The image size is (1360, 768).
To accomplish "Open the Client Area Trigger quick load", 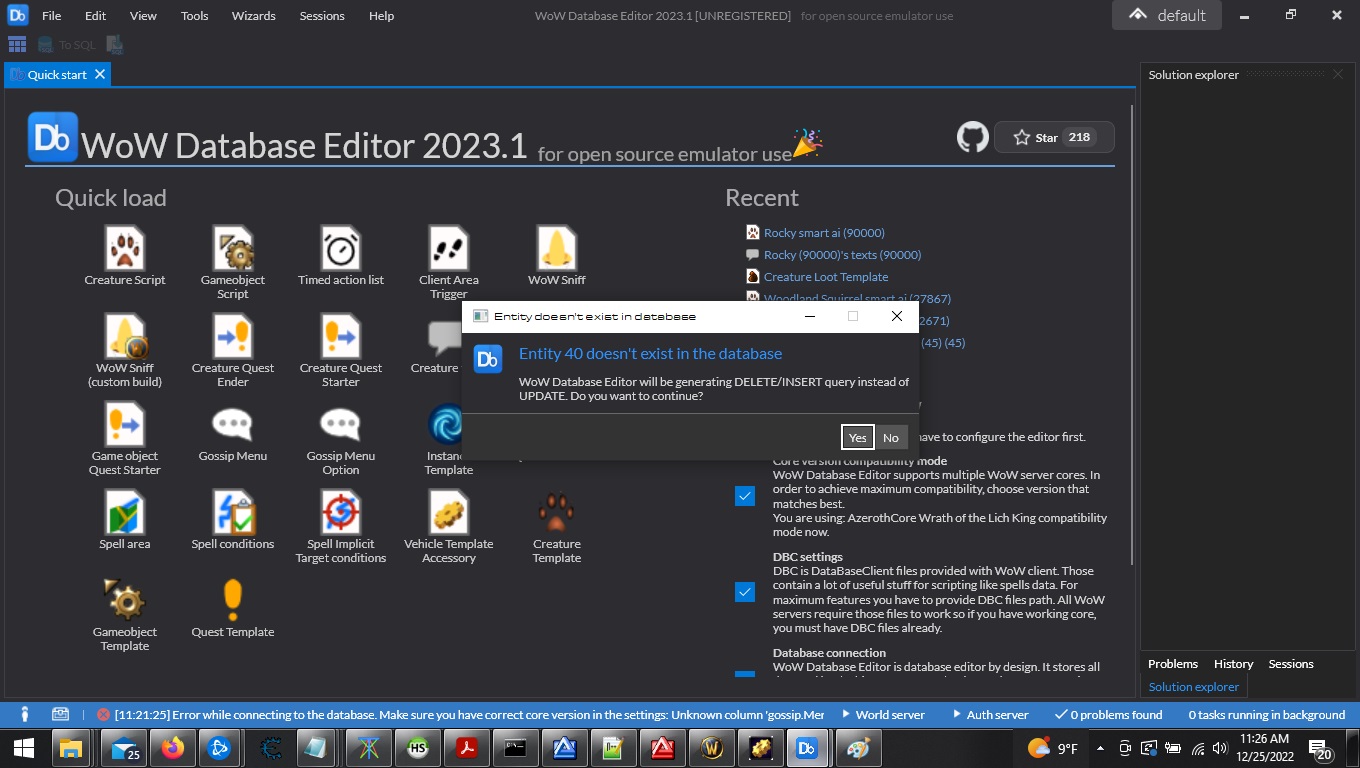I will coord(449,263).
